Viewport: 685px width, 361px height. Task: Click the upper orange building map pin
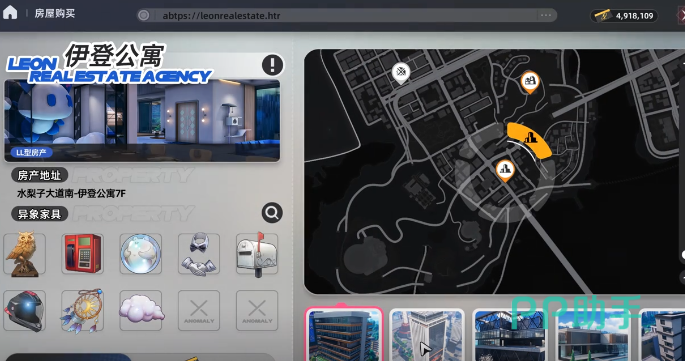point(530,82)
